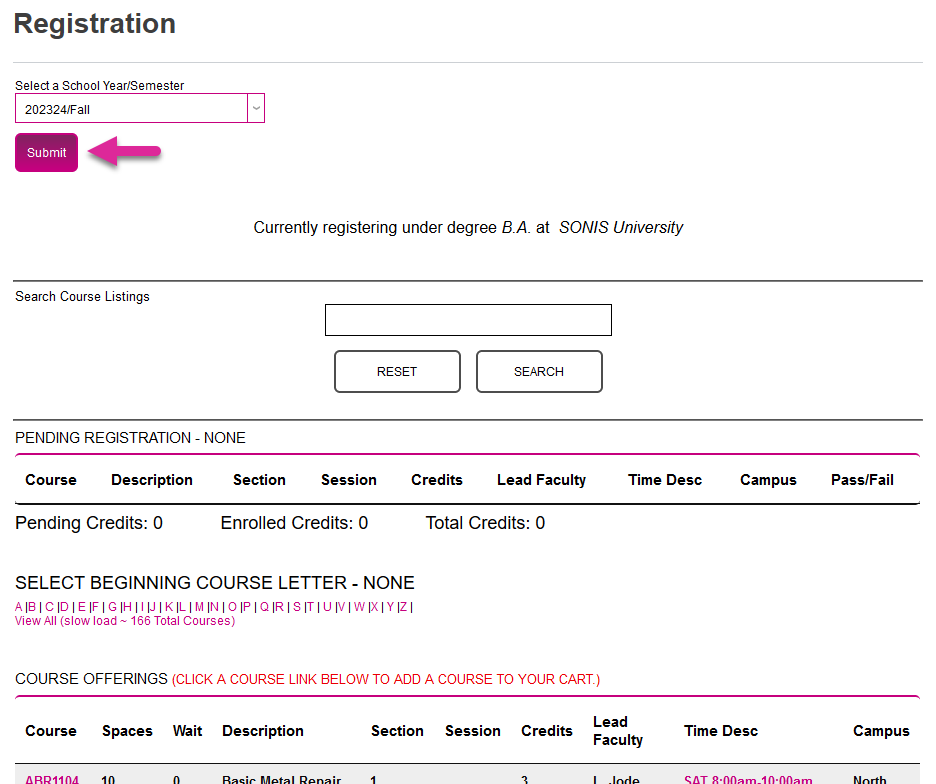The image size is (936, 784).
Task: Click the Registration page heading
Action: (x=94, y=23)
